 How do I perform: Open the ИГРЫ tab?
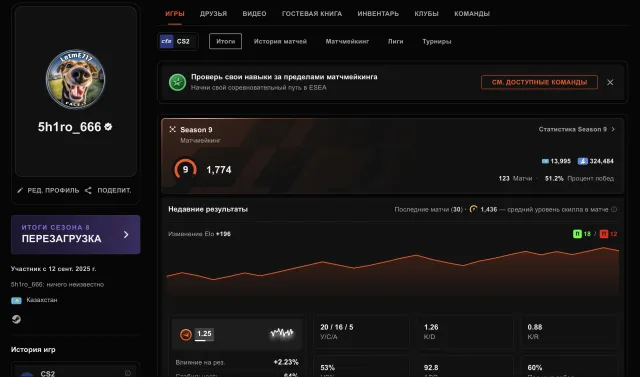[175, 14]
